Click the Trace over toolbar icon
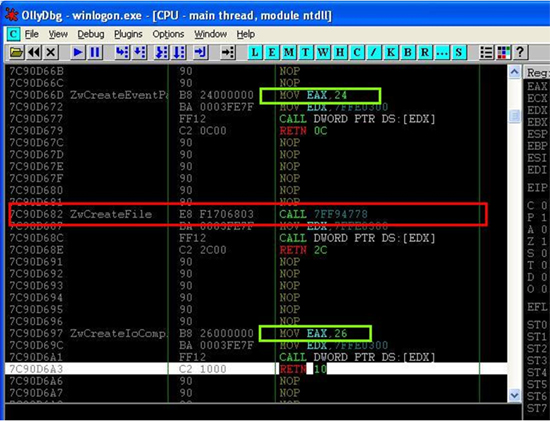Viewport: 550px width, 421px height. (179, 53)
